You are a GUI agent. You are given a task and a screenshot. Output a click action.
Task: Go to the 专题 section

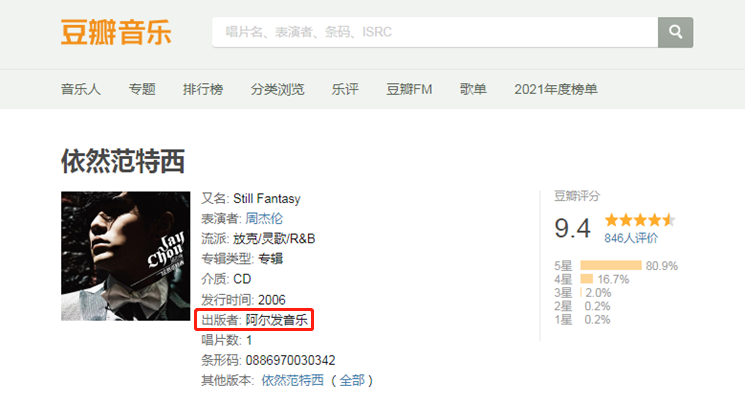(x=142, y=89)
